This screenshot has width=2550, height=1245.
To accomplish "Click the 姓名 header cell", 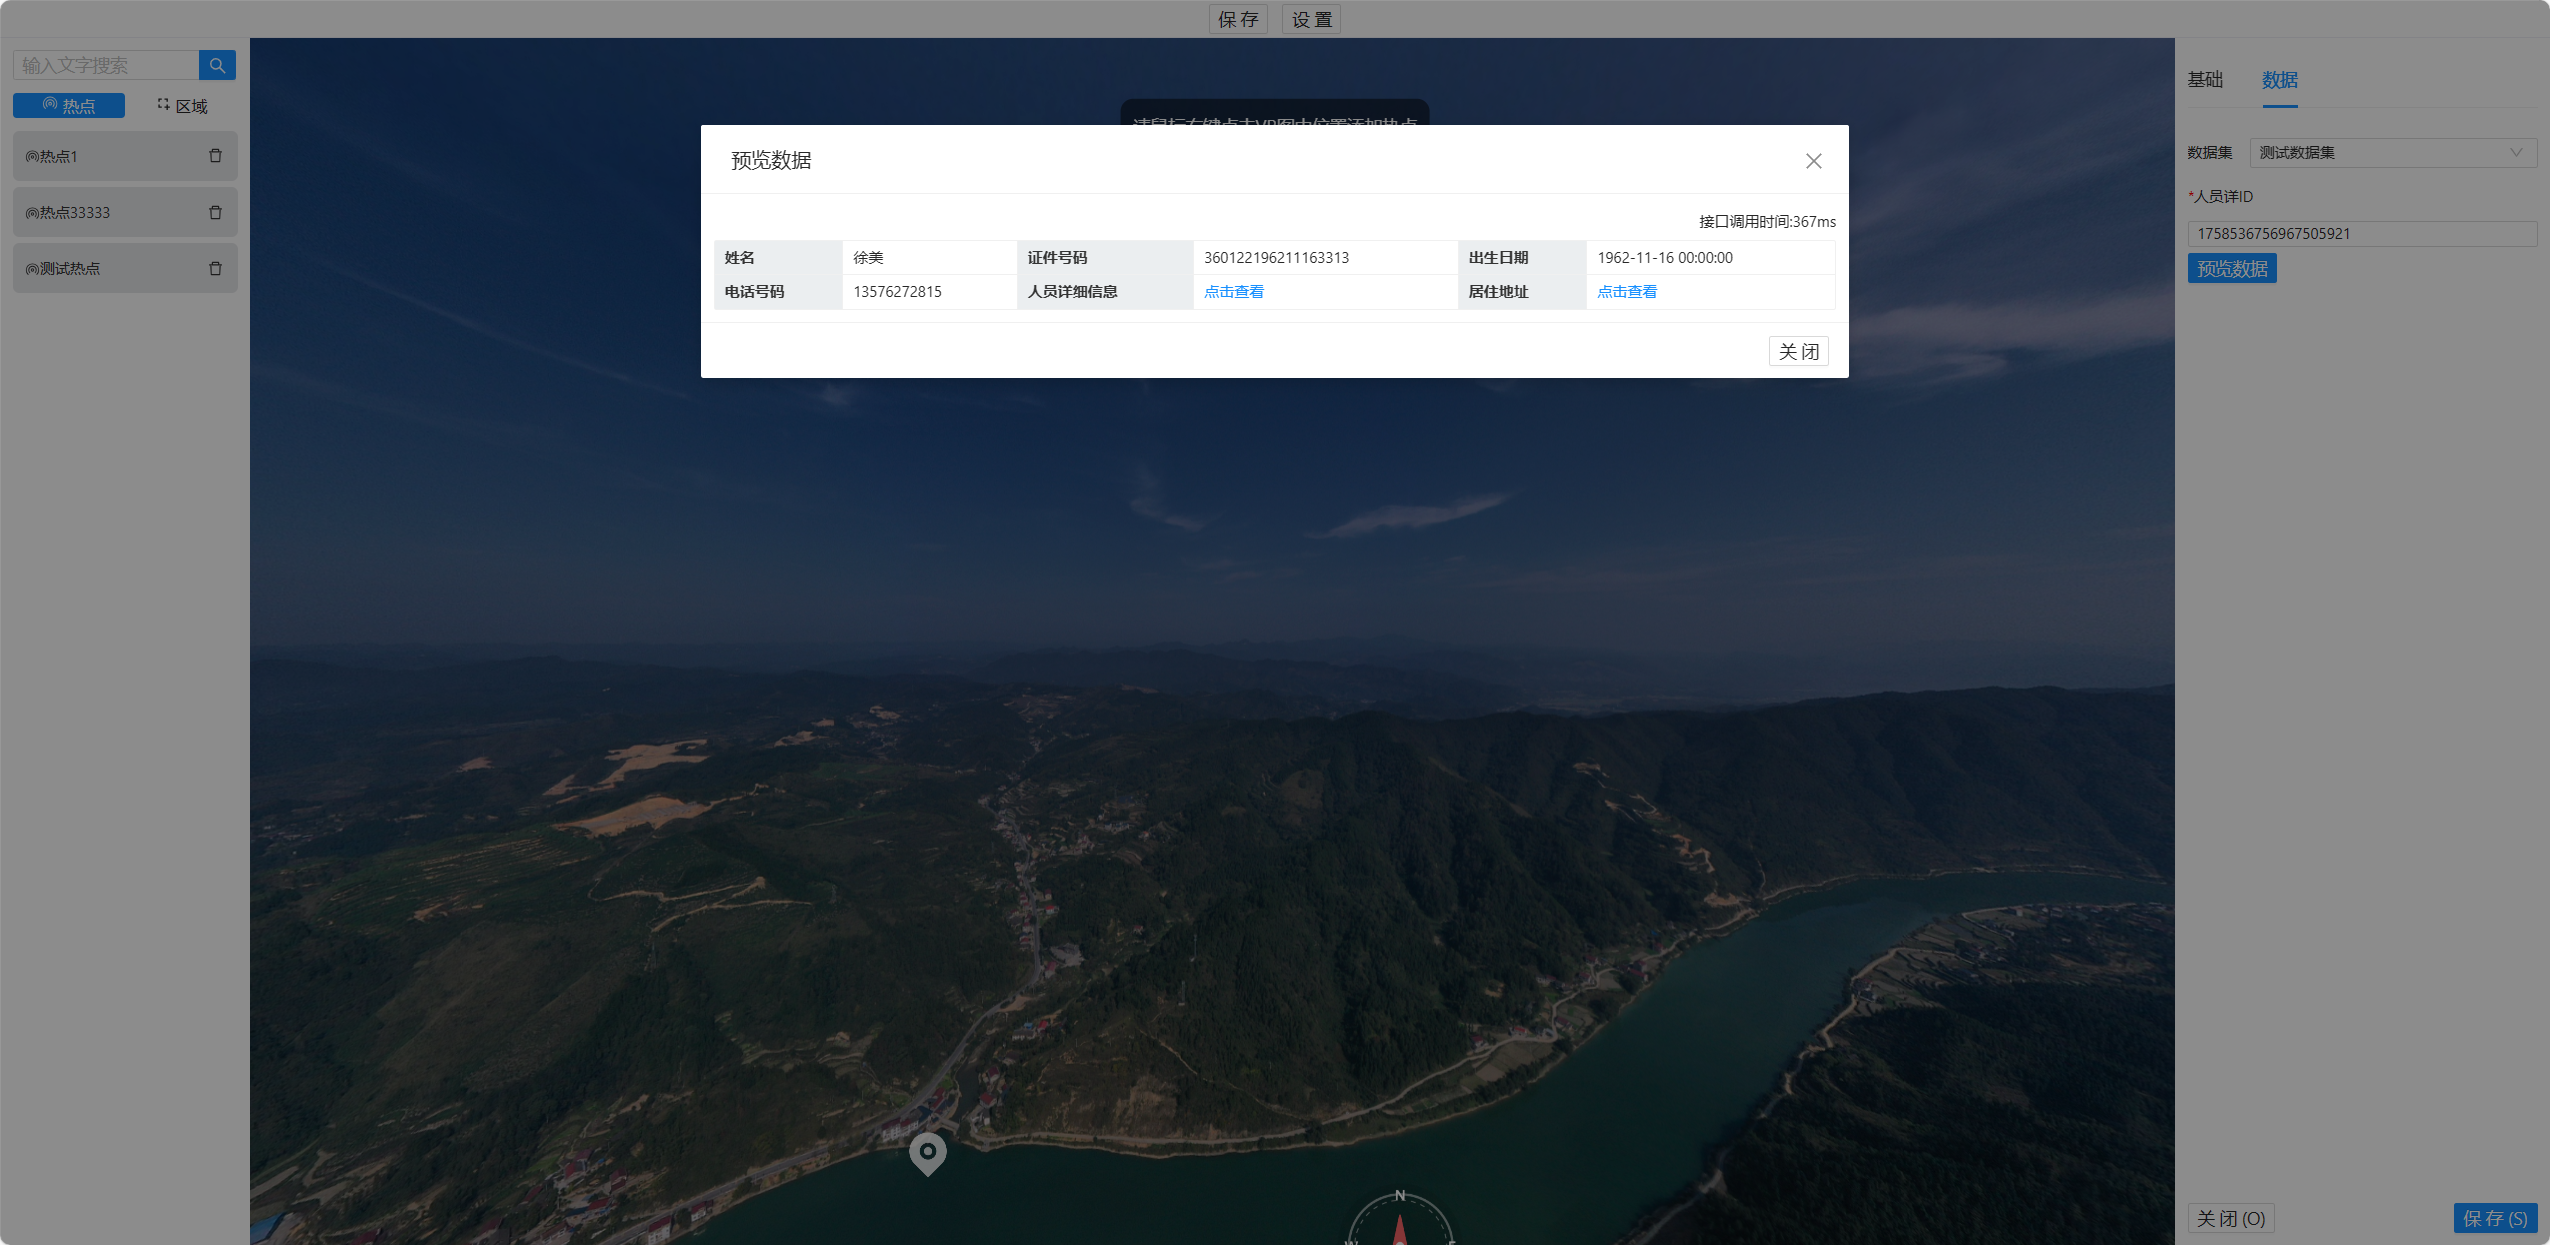I will coord(778,258).
